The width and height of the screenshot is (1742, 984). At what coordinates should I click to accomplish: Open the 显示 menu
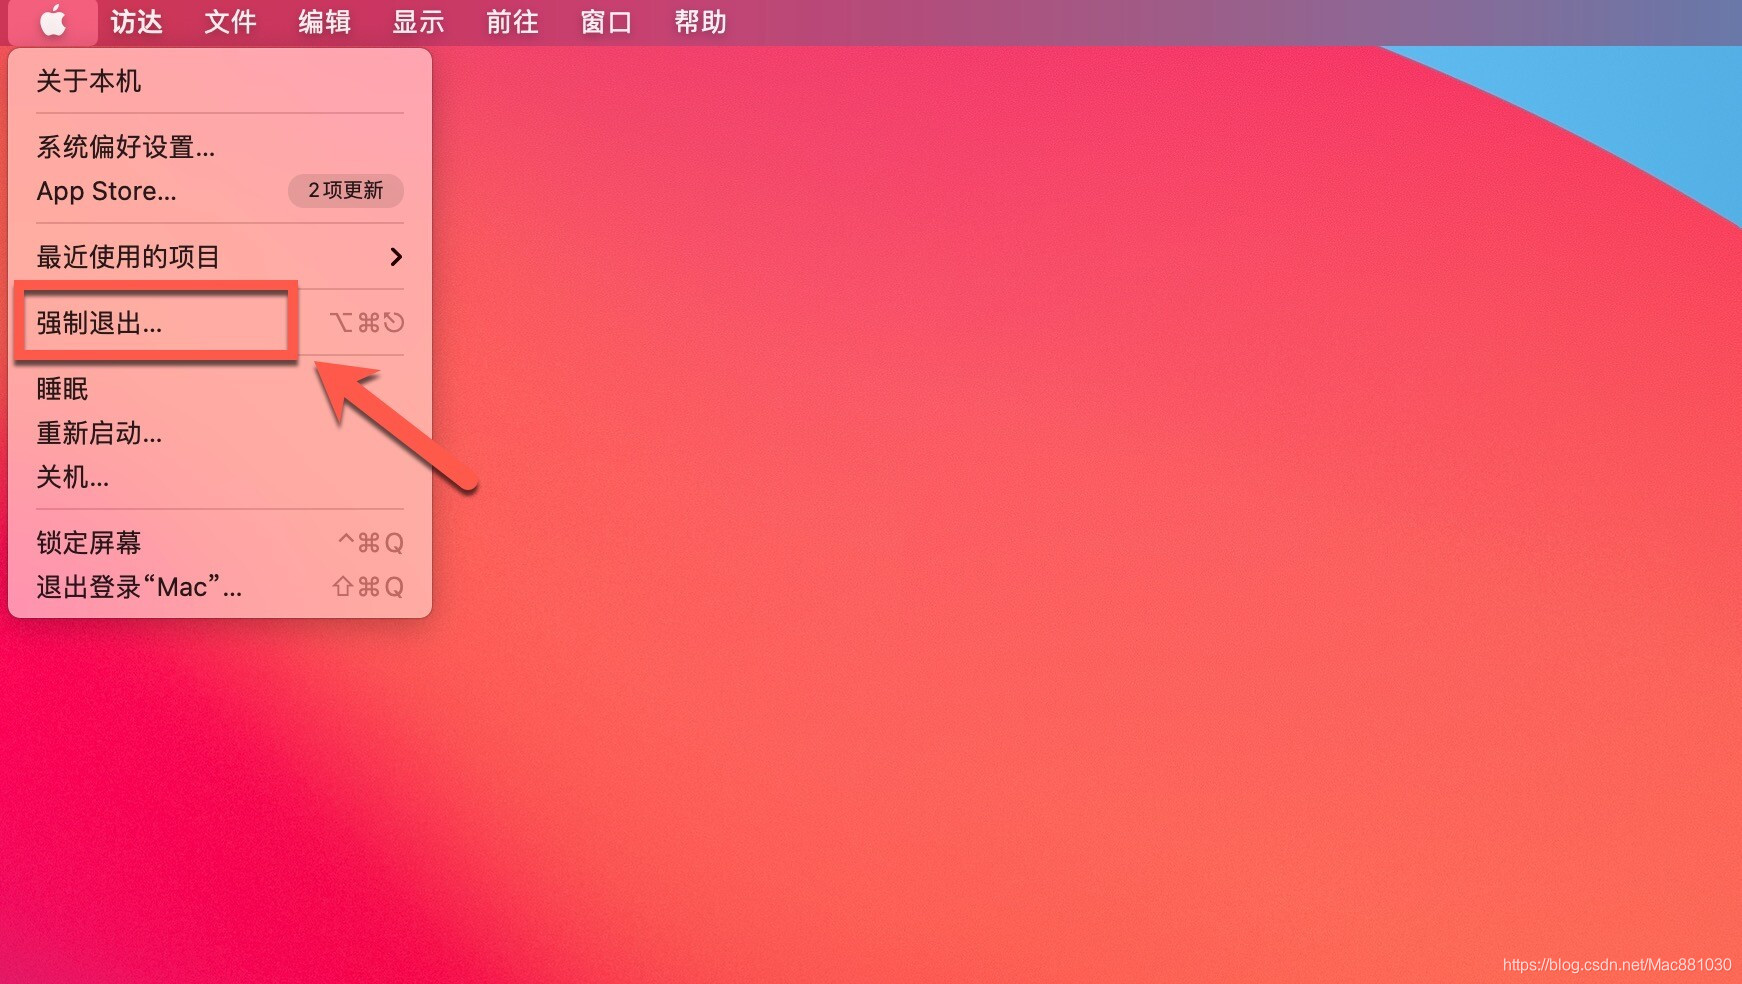point(419,22)
